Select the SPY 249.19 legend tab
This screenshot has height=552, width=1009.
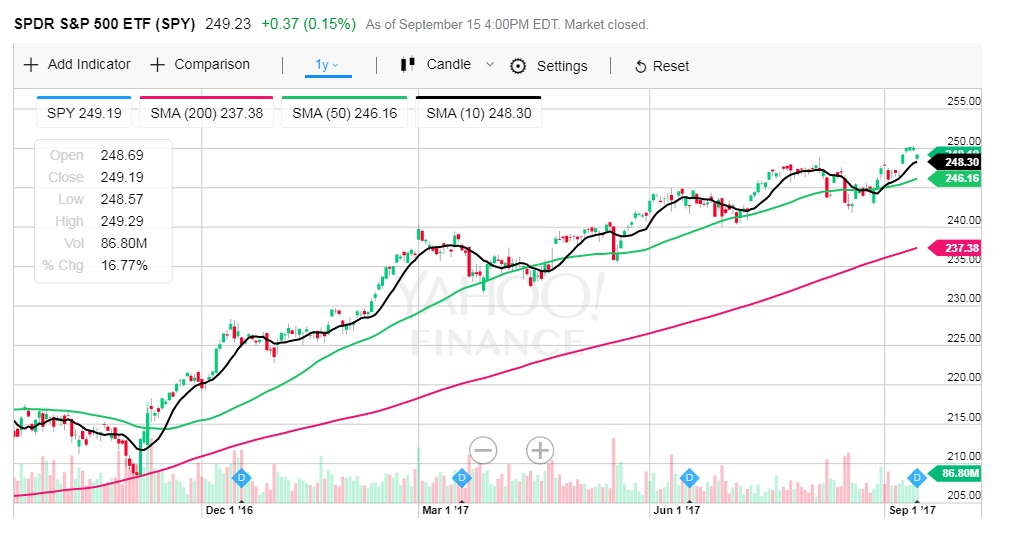(x=84, y=113)
